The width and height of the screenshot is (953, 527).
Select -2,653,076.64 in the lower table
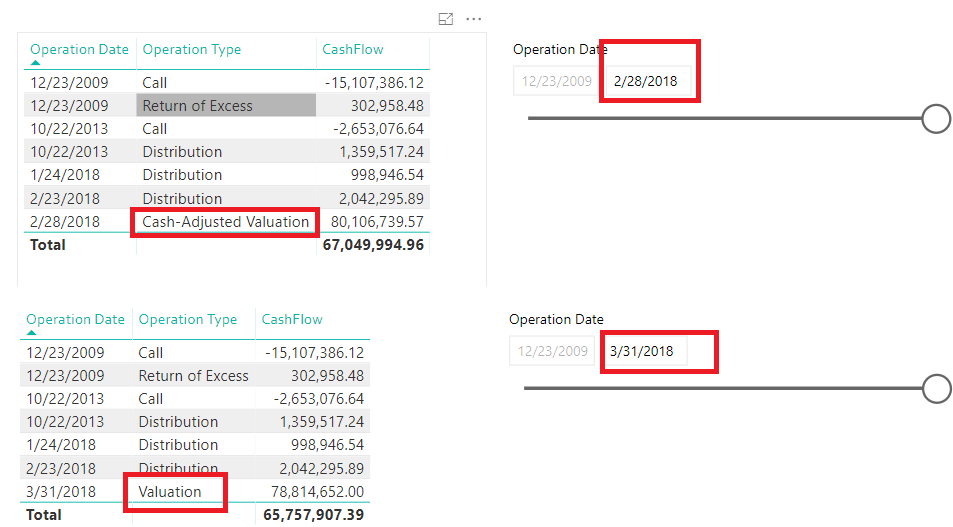pyautogui.click(x=318, y=399)
